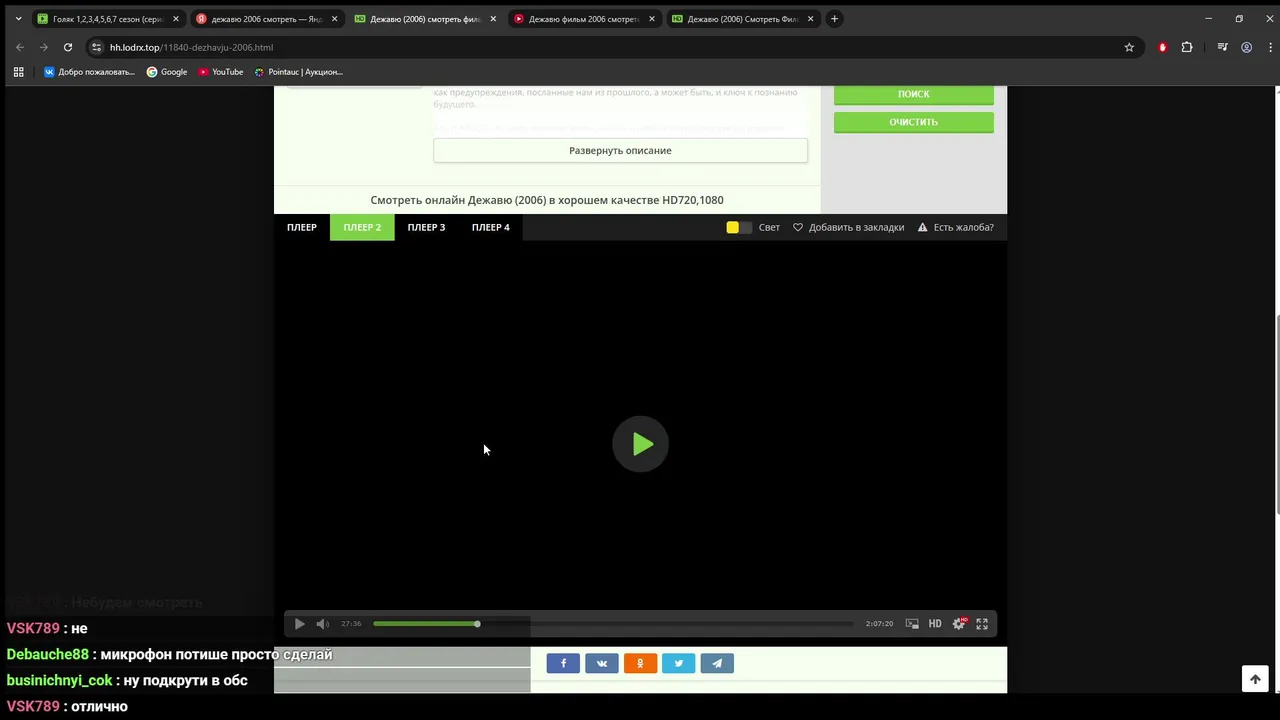Share on VK
Screen dimensions: 1280x720
pos(601,663)
